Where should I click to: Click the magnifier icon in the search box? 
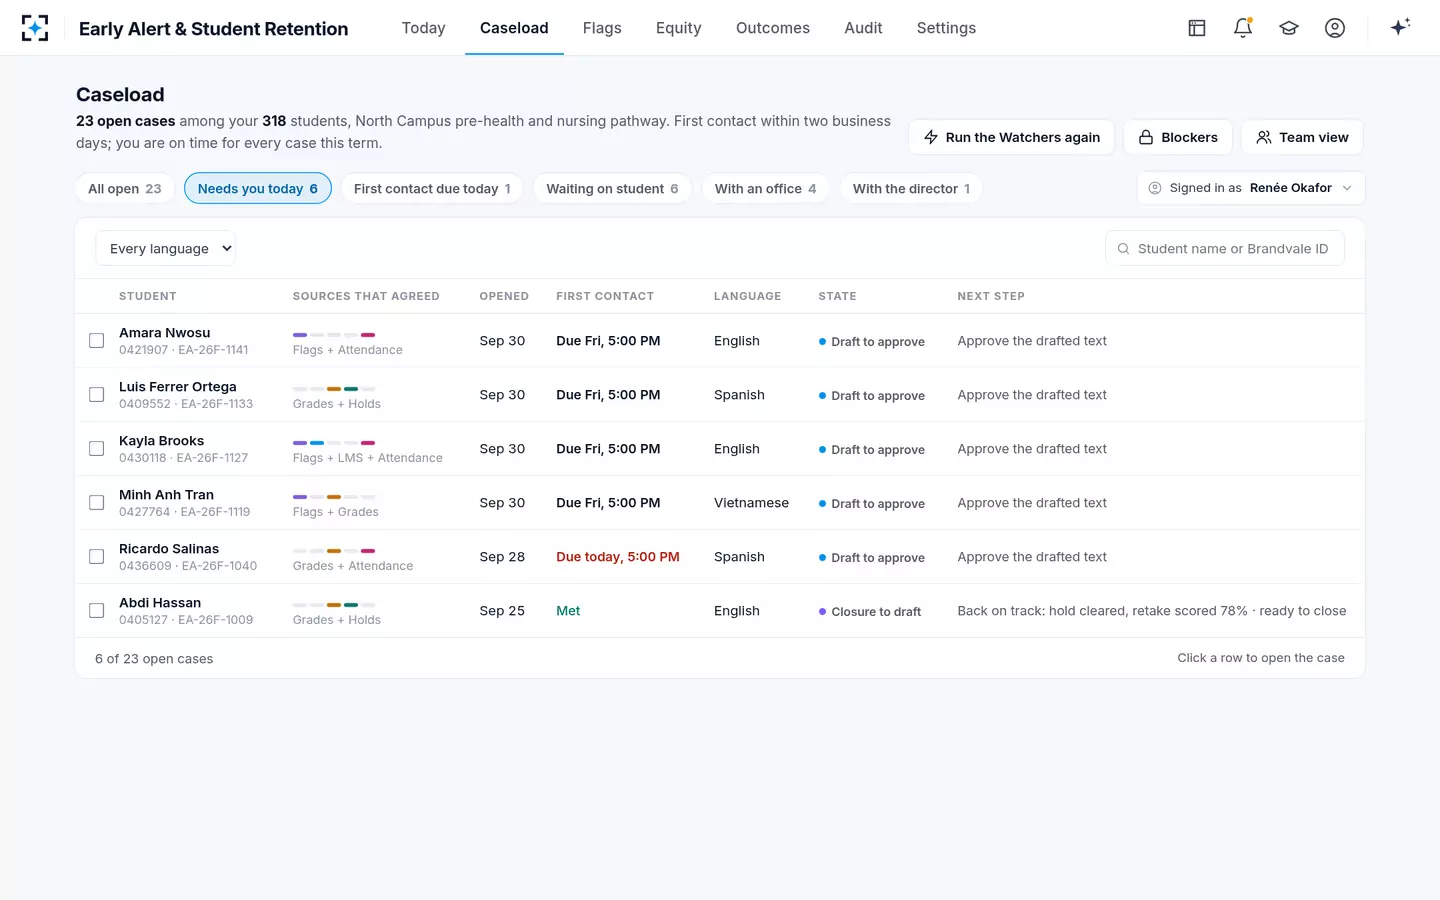(x=1123, y=249)
